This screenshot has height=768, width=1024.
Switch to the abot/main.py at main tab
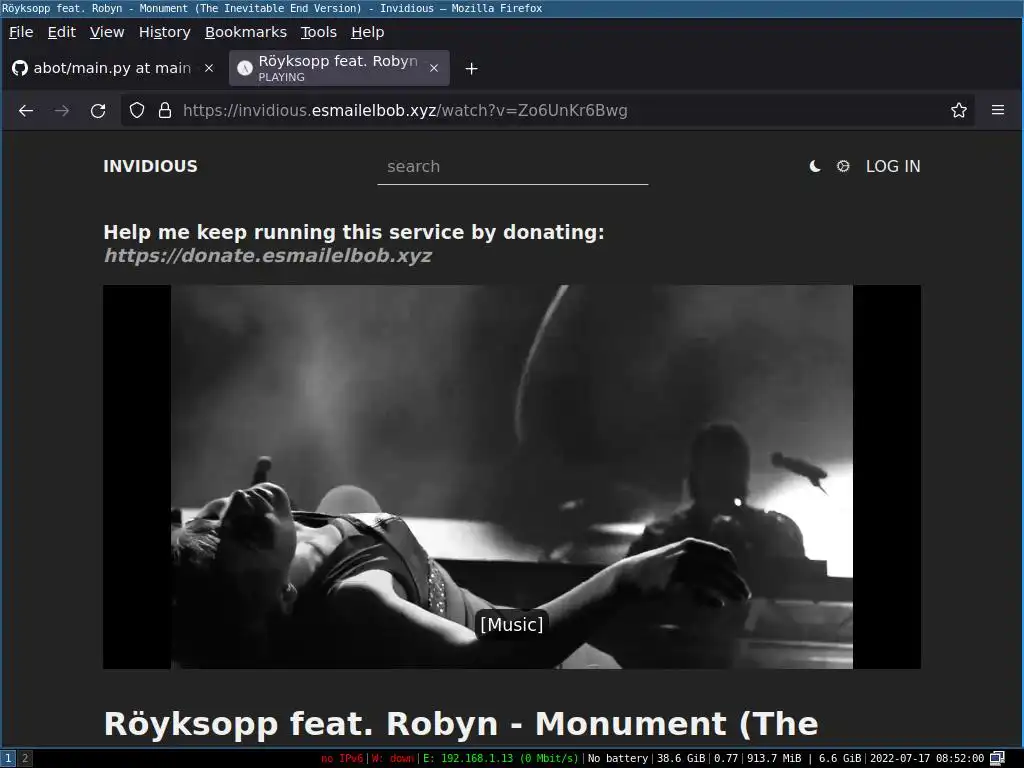coord(114,68)
